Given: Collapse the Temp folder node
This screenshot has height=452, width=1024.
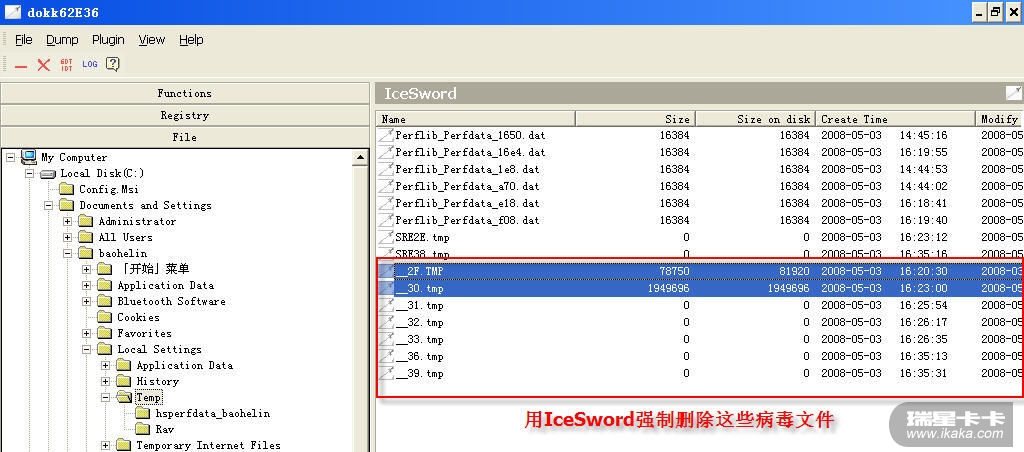Looking at the screenshot, I should [105, 397].
